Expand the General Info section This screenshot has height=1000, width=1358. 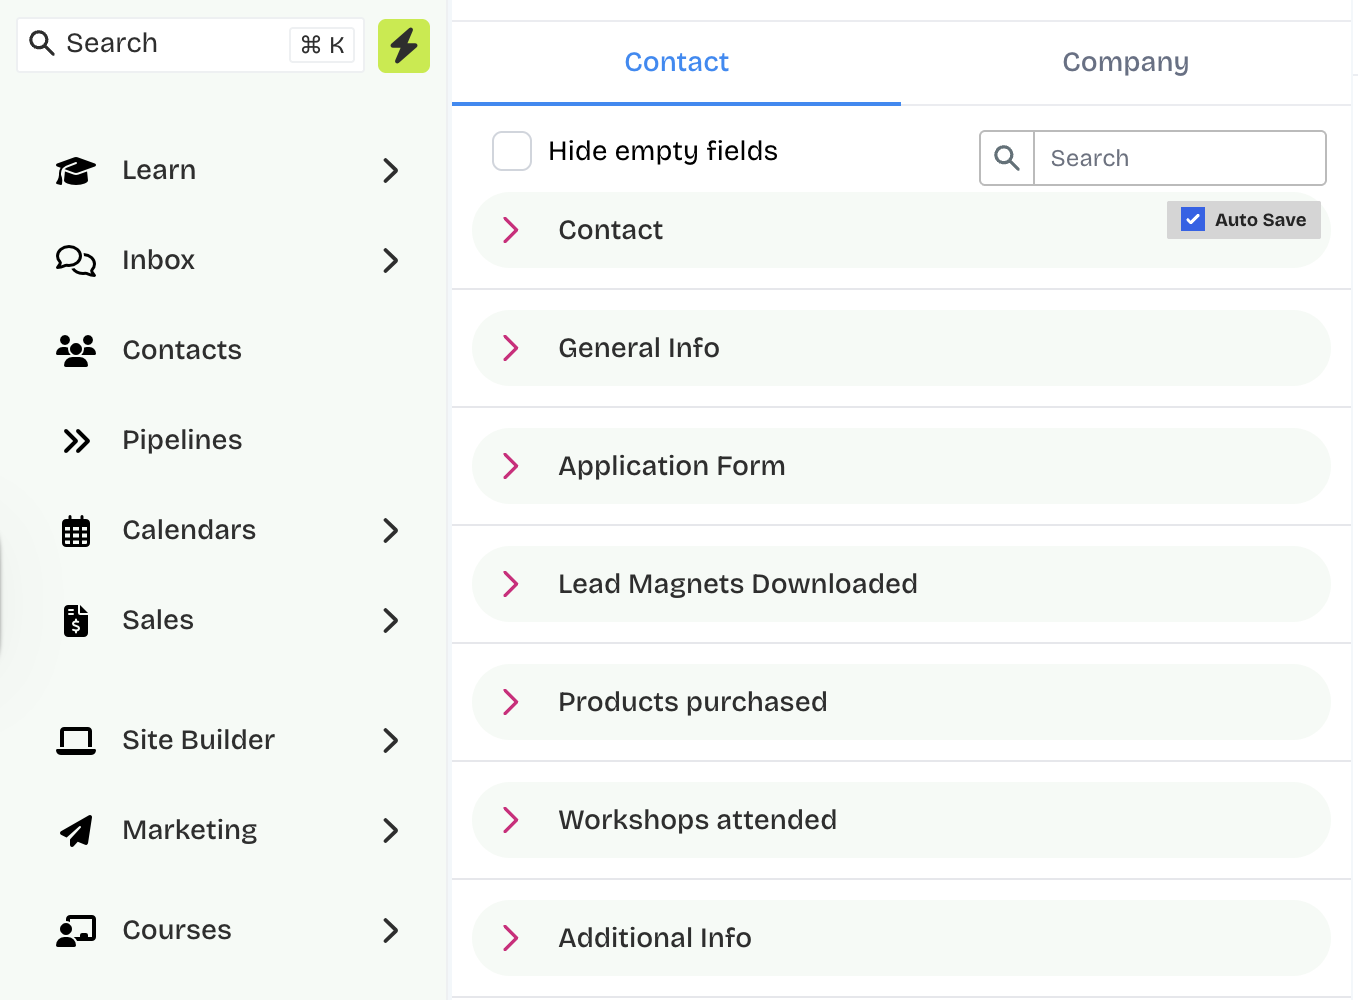tap(511, 348)
